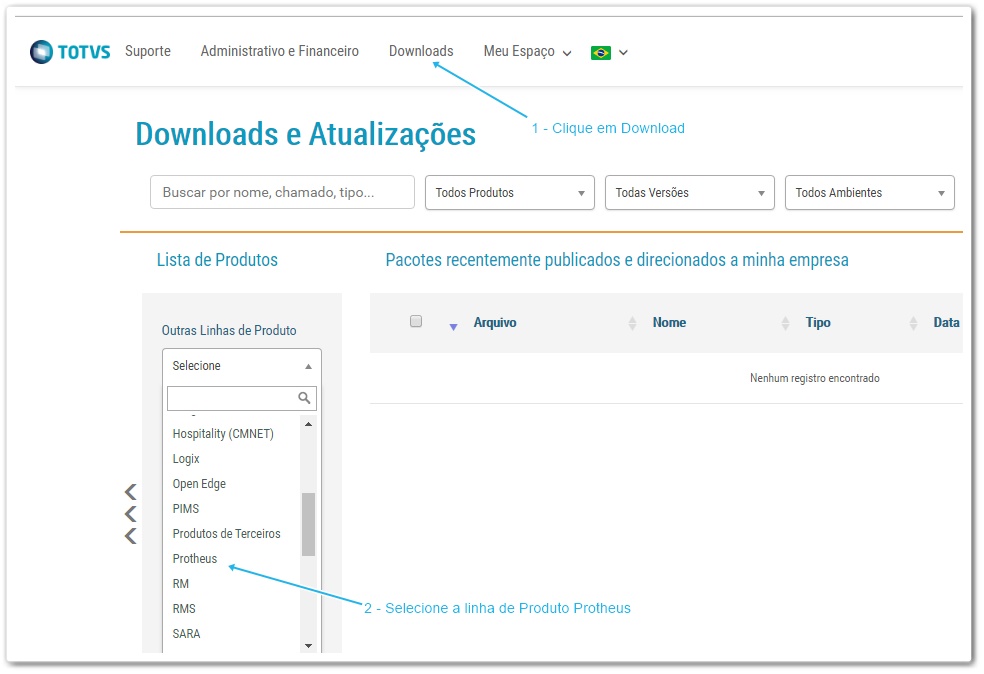Click the list scrollbar down arrow
984x674 pixels.
pos(308,646)
